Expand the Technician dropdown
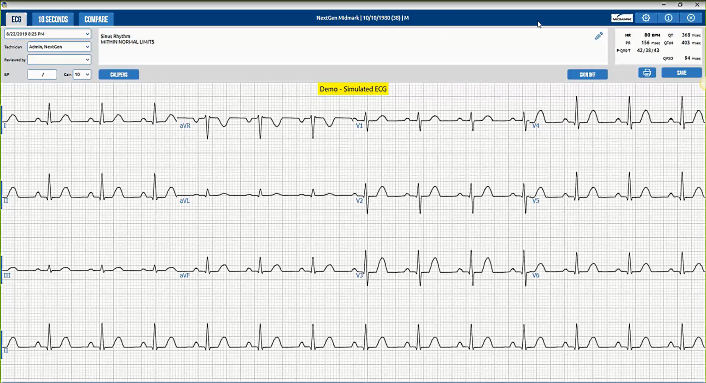Screen dimensions: 706x383 [59, 46]
